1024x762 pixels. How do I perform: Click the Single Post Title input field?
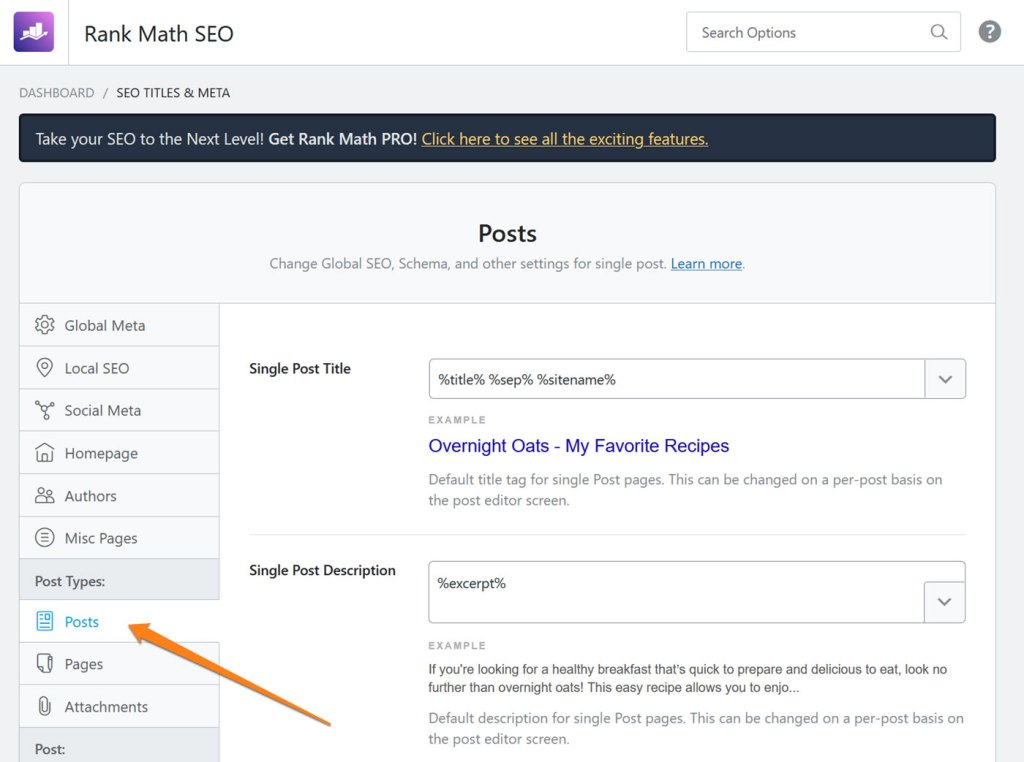(x=677, y=379)
